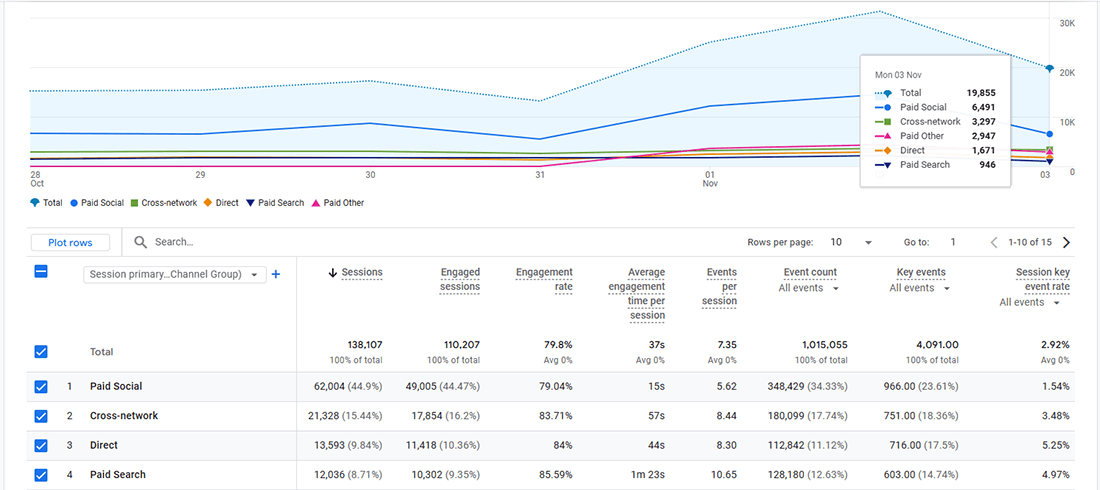Click Total legend item below chart

[x=46, y=203]
